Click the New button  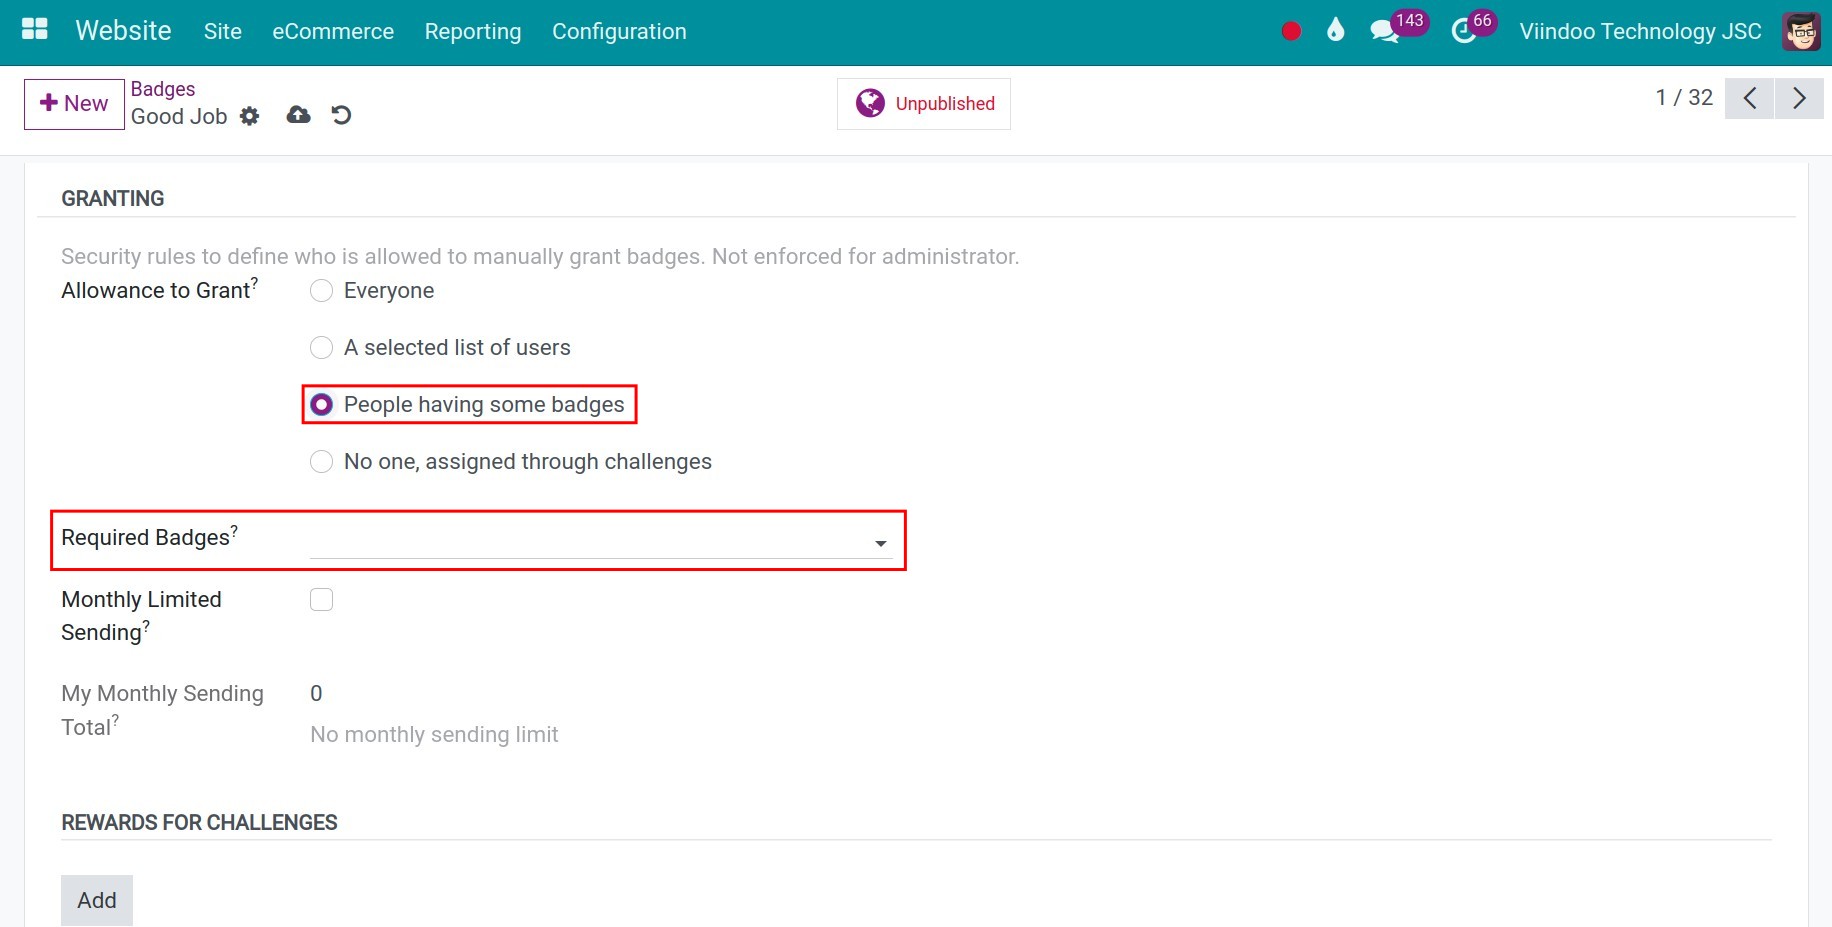pyautogui.click(x=74, y=104)
